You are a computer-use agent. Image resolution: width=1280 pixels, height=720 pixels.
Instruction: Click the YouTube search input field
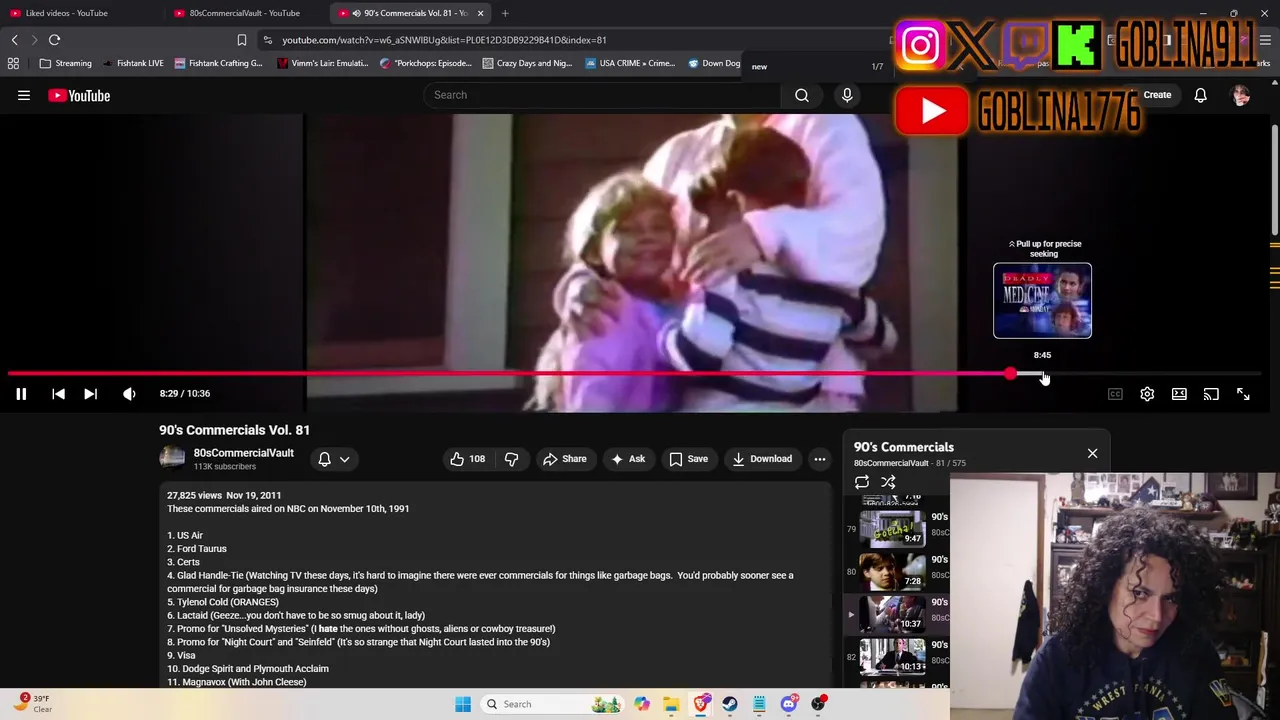(x=602, y=95)
